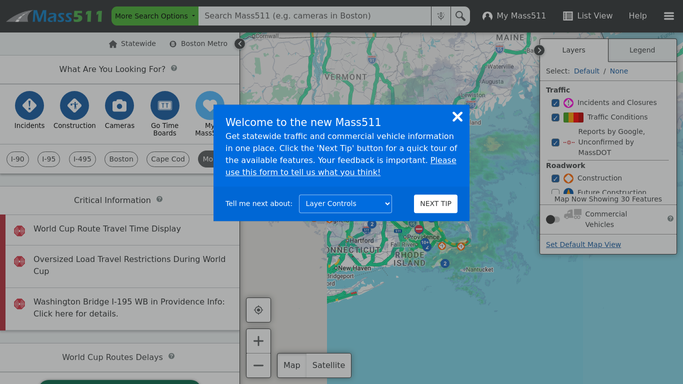
Task: Open the Set Default Map View link
Action: (583, 244)
